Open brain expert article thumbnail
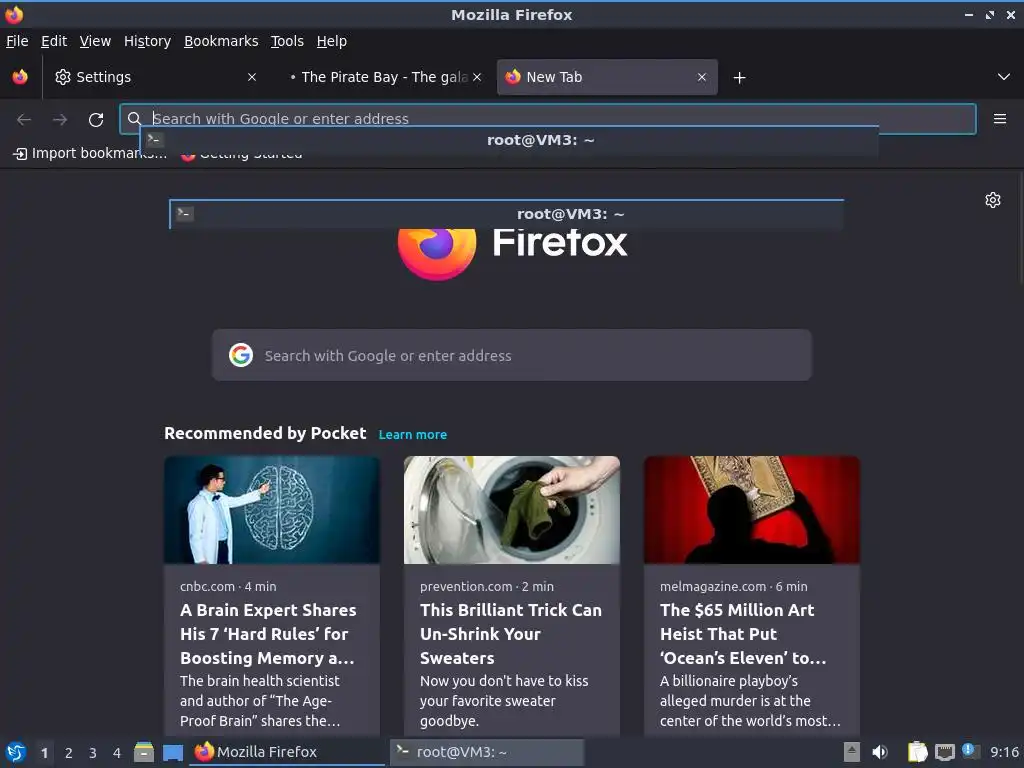Image resolution: width=1024 pixels, height=768 pixels. click(x=272, y=510)
